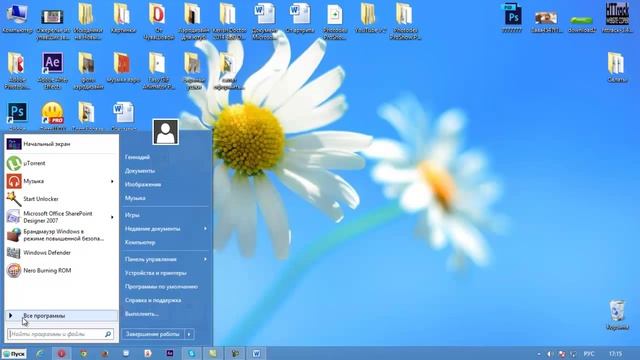The image size is (640, 360).
Task: Open the arrow menu beside Завершение работы
Action: tap(189, 334)
